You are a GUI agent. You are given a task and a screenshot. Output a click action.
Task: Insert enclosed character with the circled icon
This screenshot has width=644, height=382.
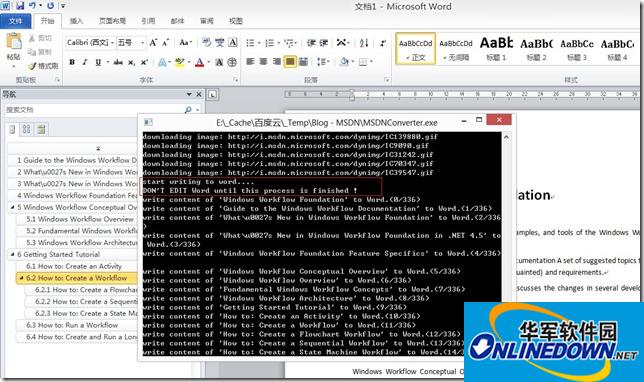coord(232,62)
